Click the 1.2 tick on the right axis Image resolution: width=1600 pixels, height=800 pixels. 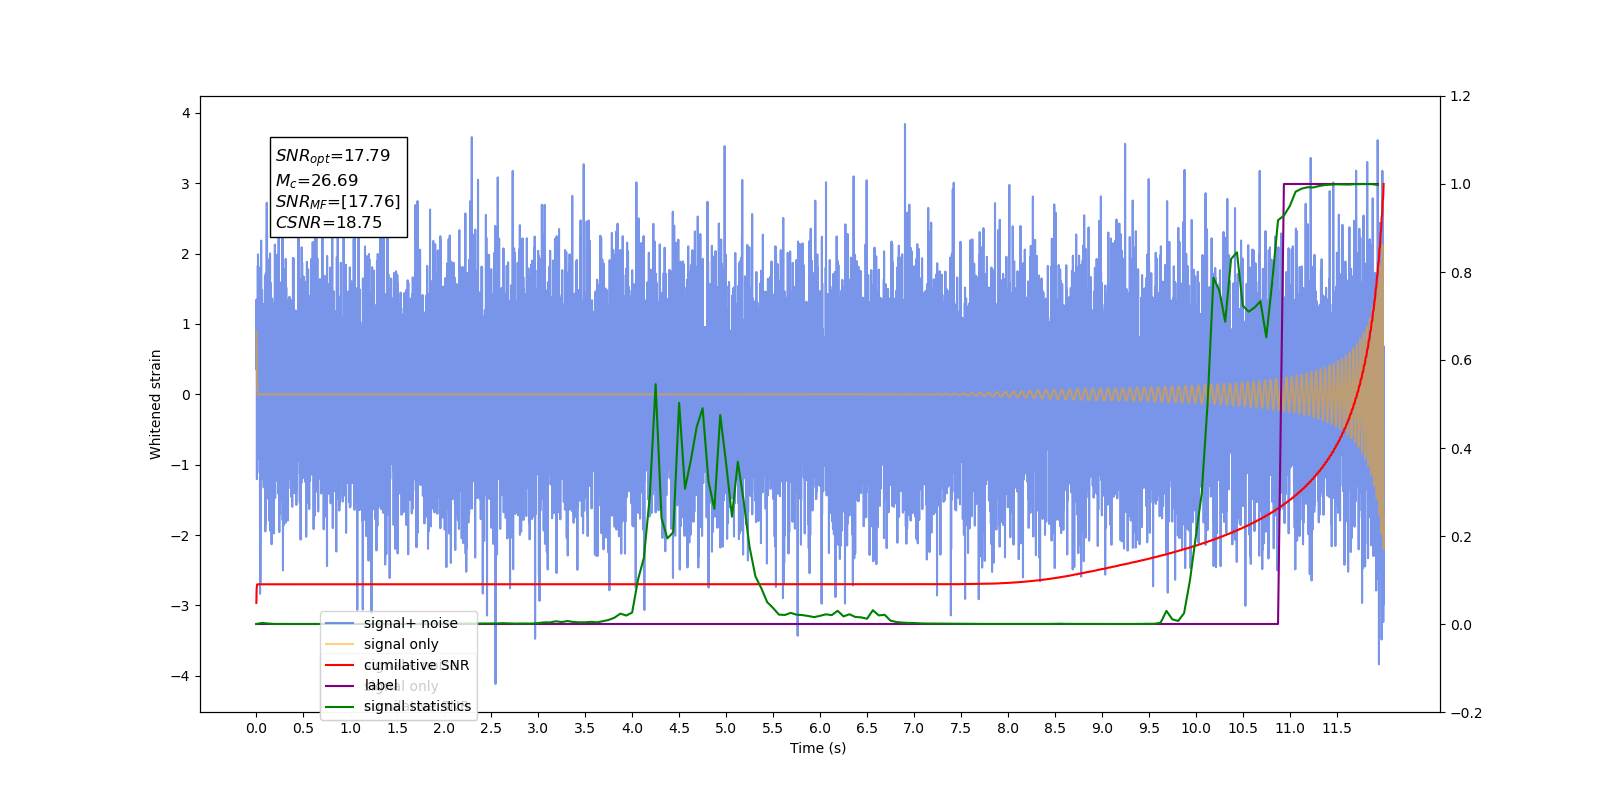(x=1460, y=97)
